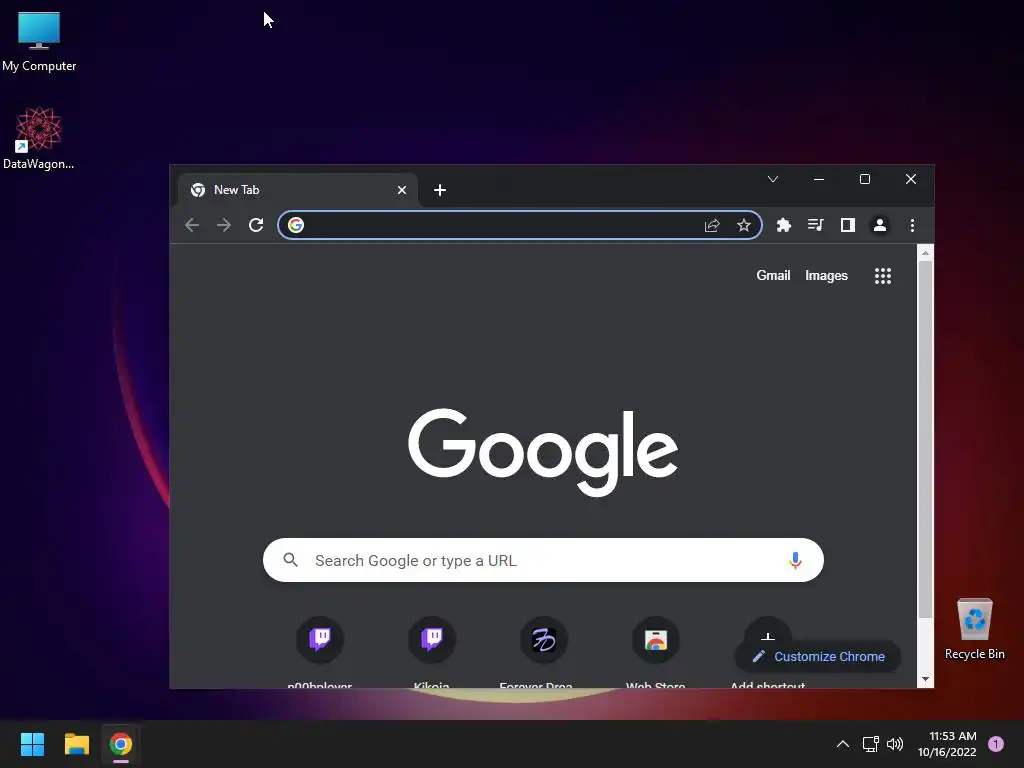Viewport: 1024px width, 768px height.
Task: Open the tab search dropdown arrow
Action: (x=773, y=179)
